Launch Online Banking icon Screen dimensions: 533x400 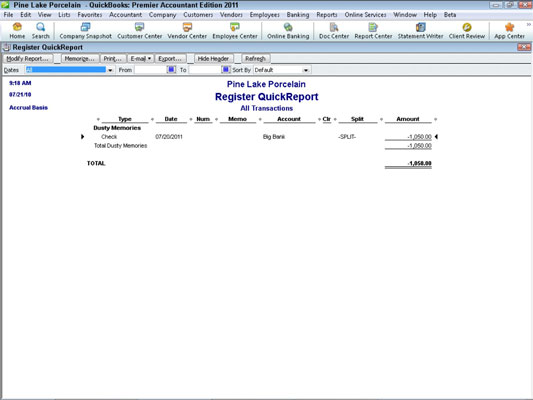(288, 27)
